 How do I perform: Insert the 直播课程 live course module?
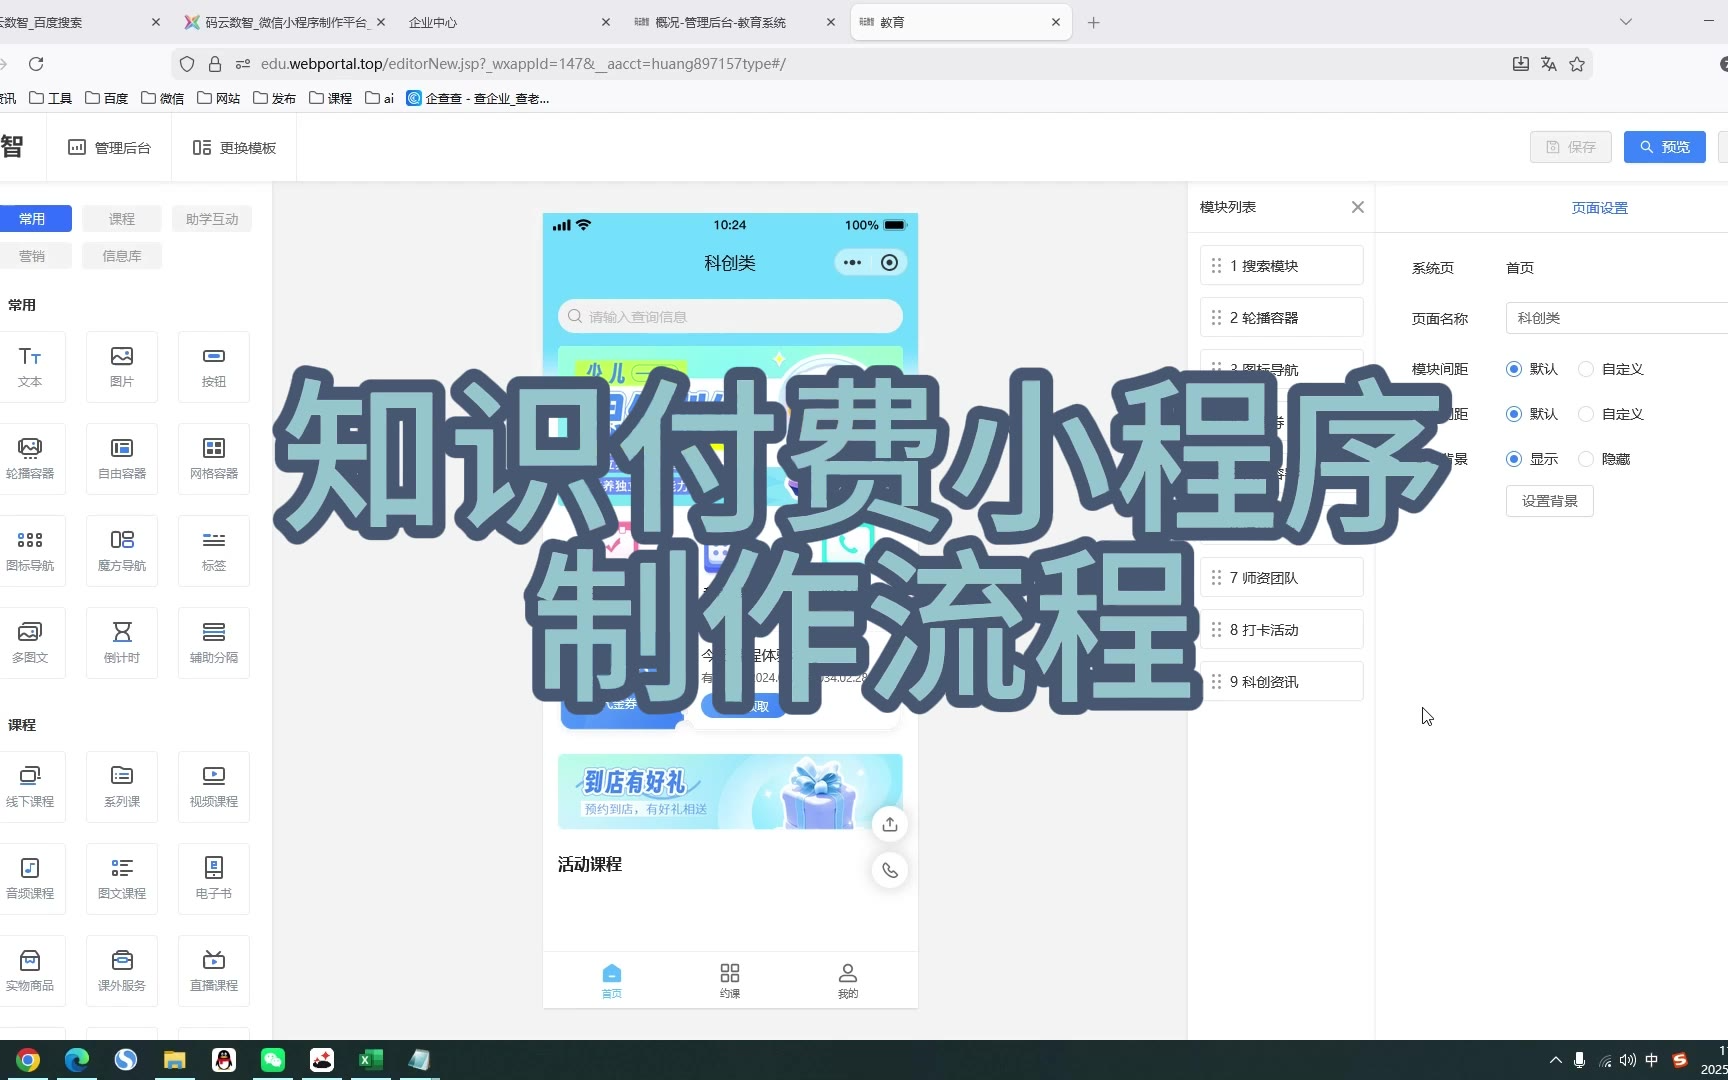tap(214, 969)
